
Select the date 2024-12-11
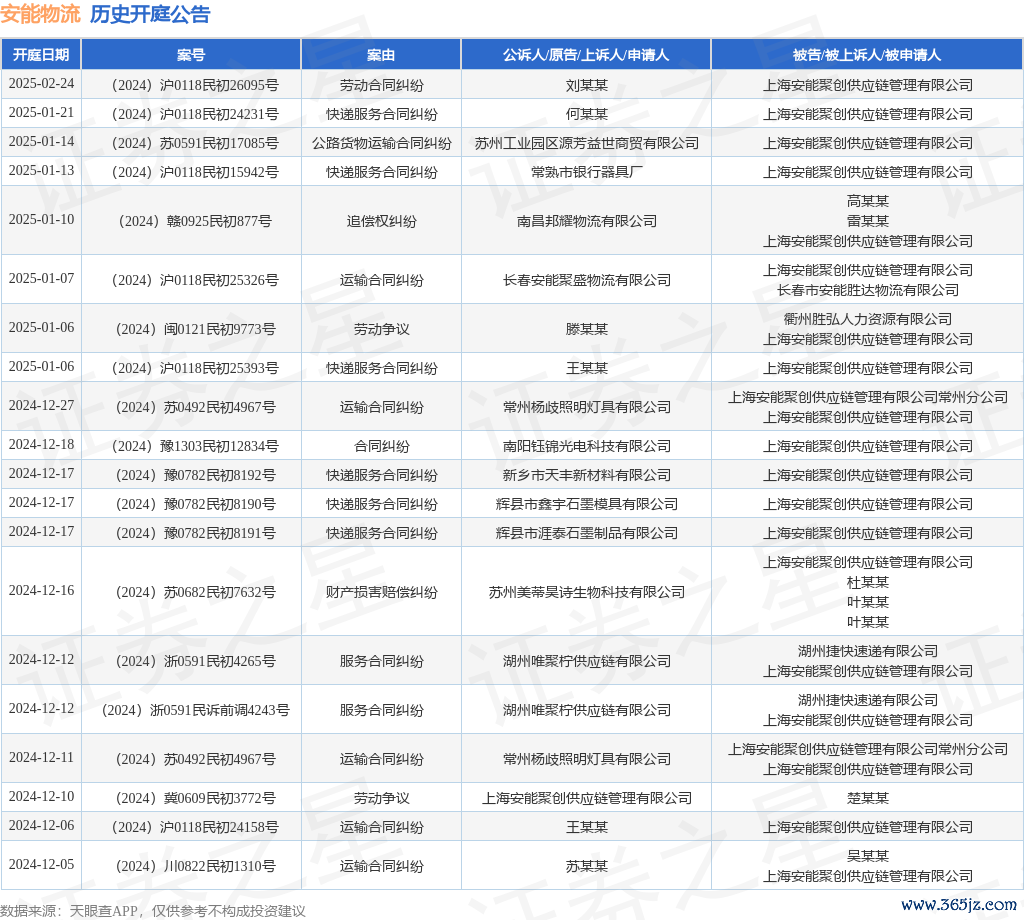(x=41, y=757)
